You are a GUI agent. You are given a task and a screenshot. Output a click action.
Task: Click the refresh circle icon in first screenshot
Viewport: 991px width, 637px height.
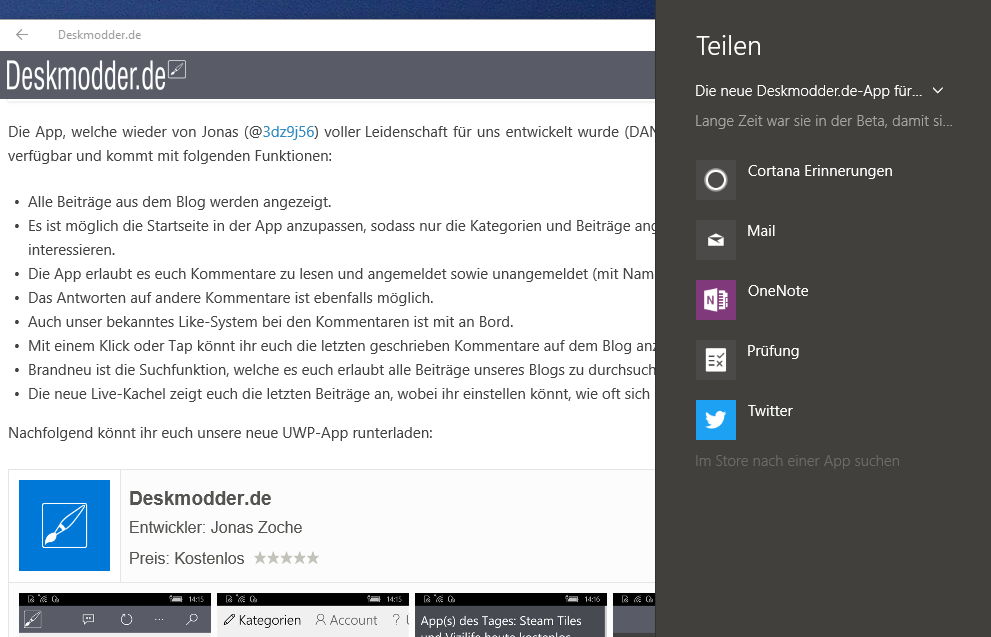pos(126,619)
